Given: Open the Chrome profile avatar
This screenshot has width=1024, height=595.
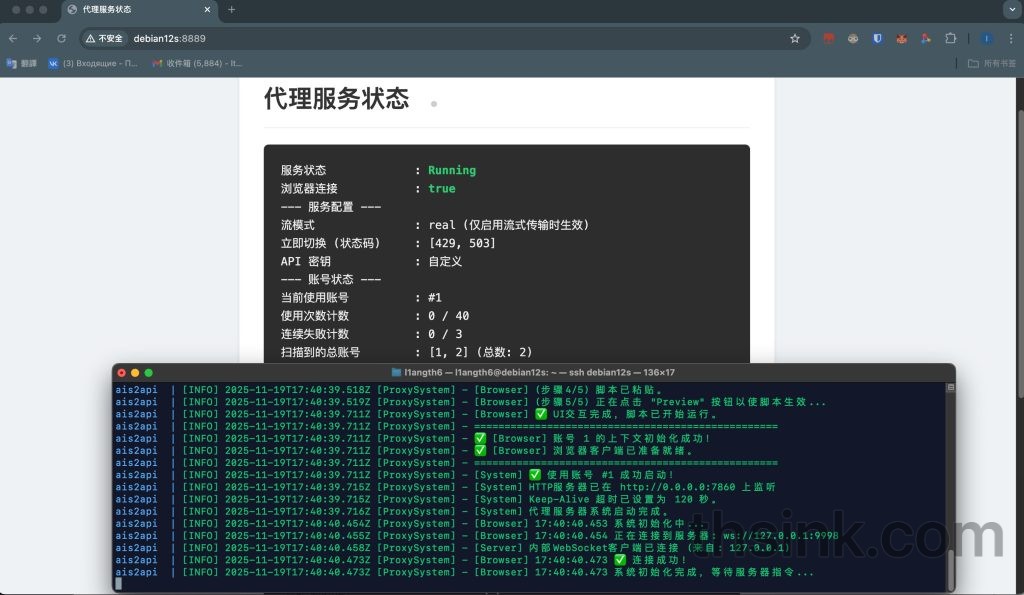Looking at the screenshot, I should [986, 38].
